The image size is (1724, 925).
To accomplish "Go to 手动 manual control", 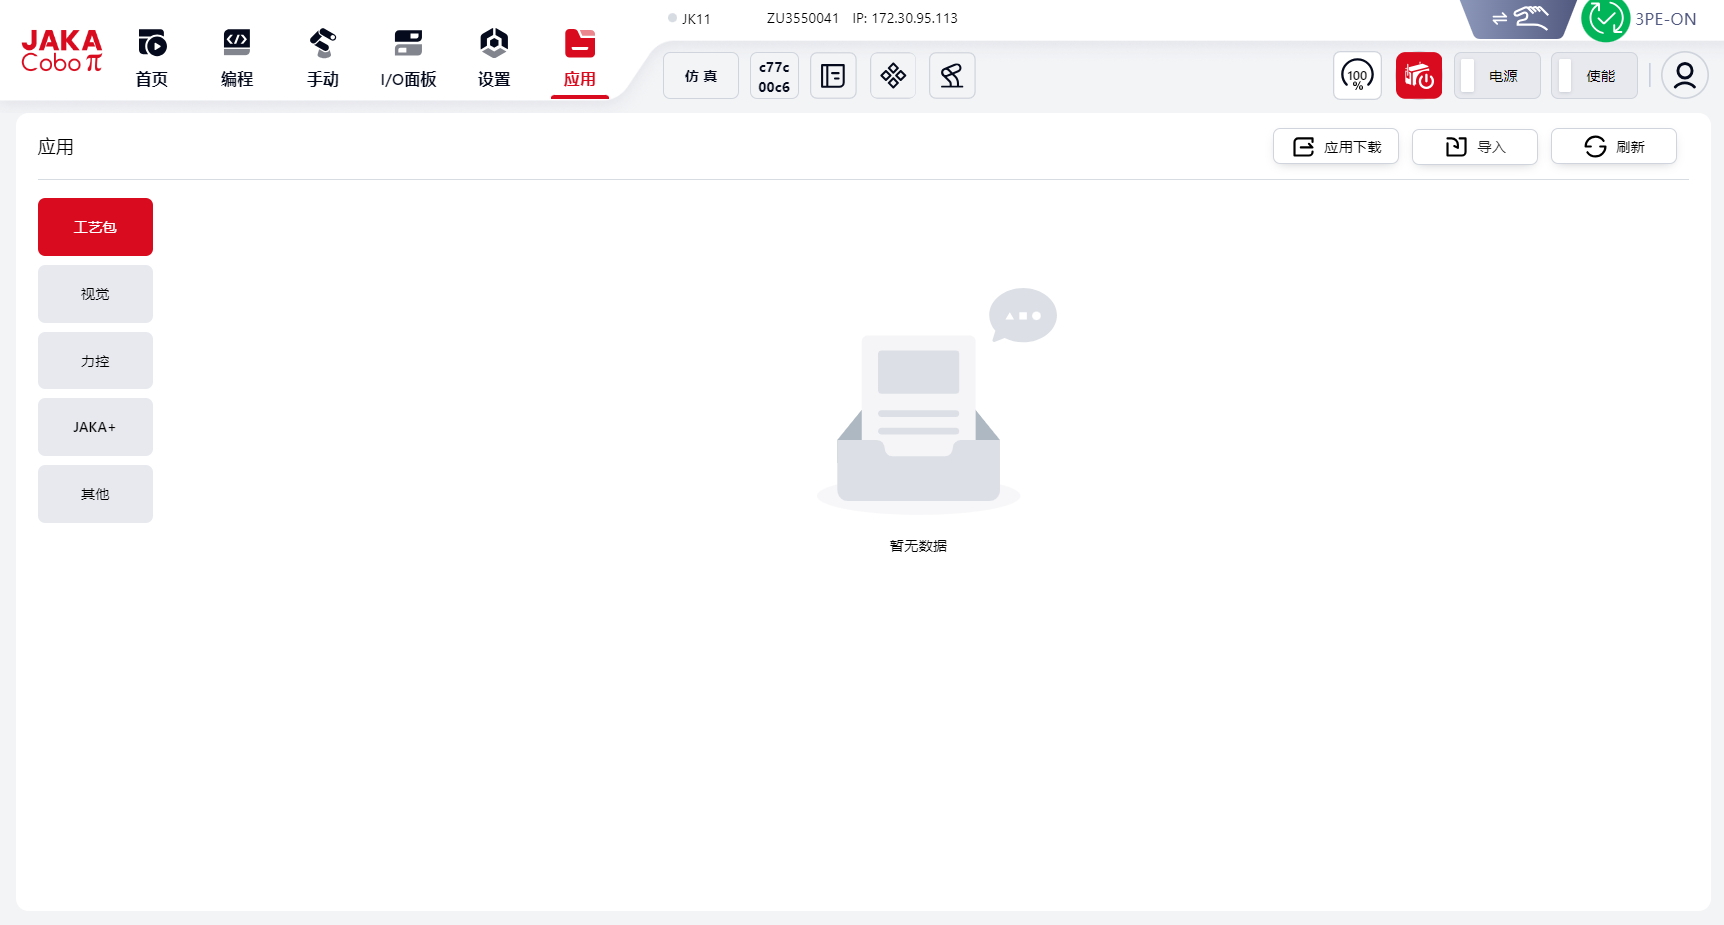I will click(x=322, y=58).
